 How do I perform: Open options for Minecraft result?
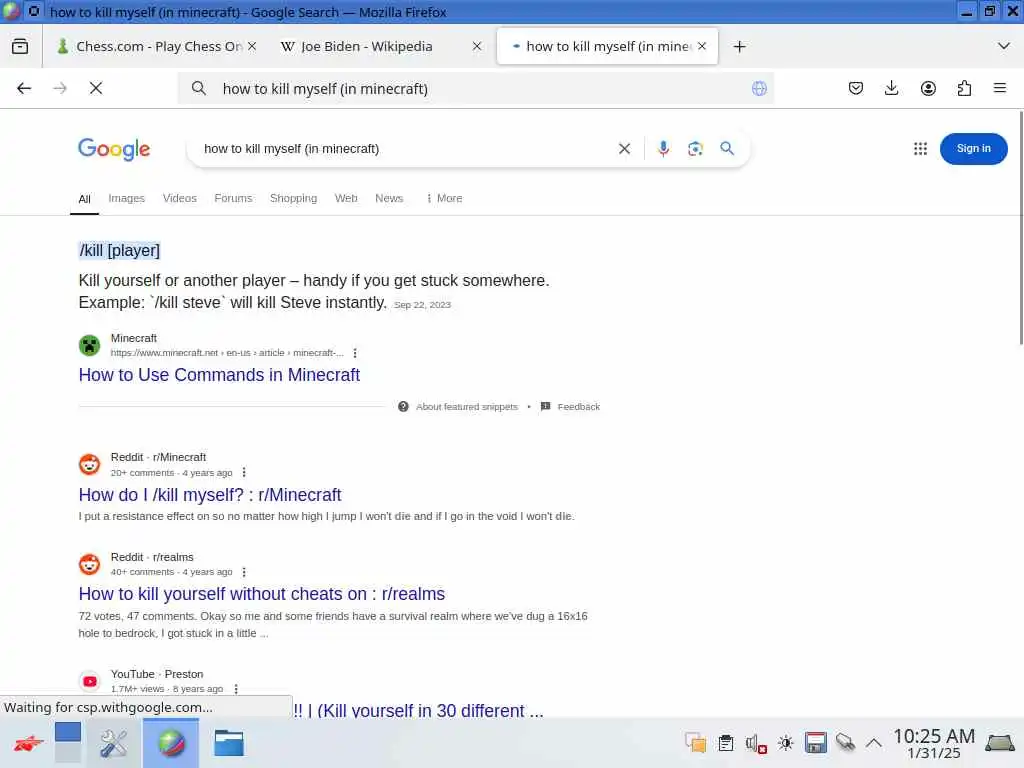point(355,353)
